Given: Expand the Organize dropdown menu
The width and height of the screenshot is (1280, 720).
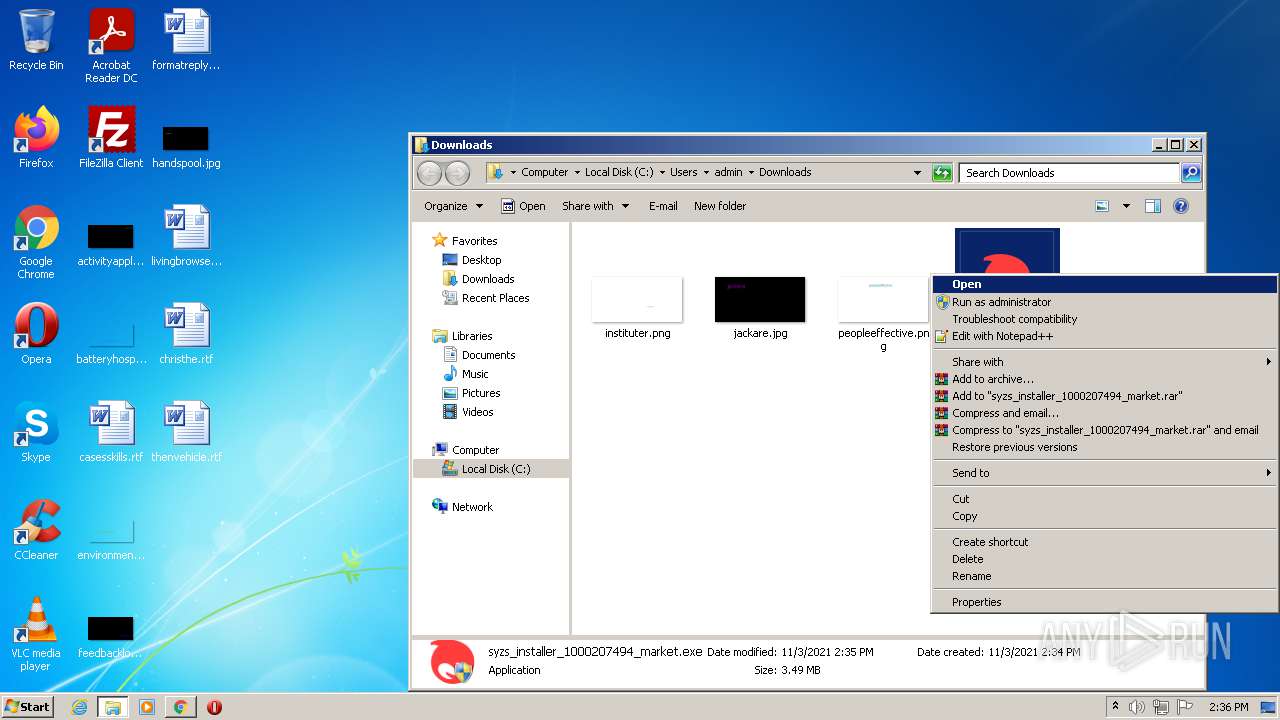Looking at the screenshot, I should 453,206.
